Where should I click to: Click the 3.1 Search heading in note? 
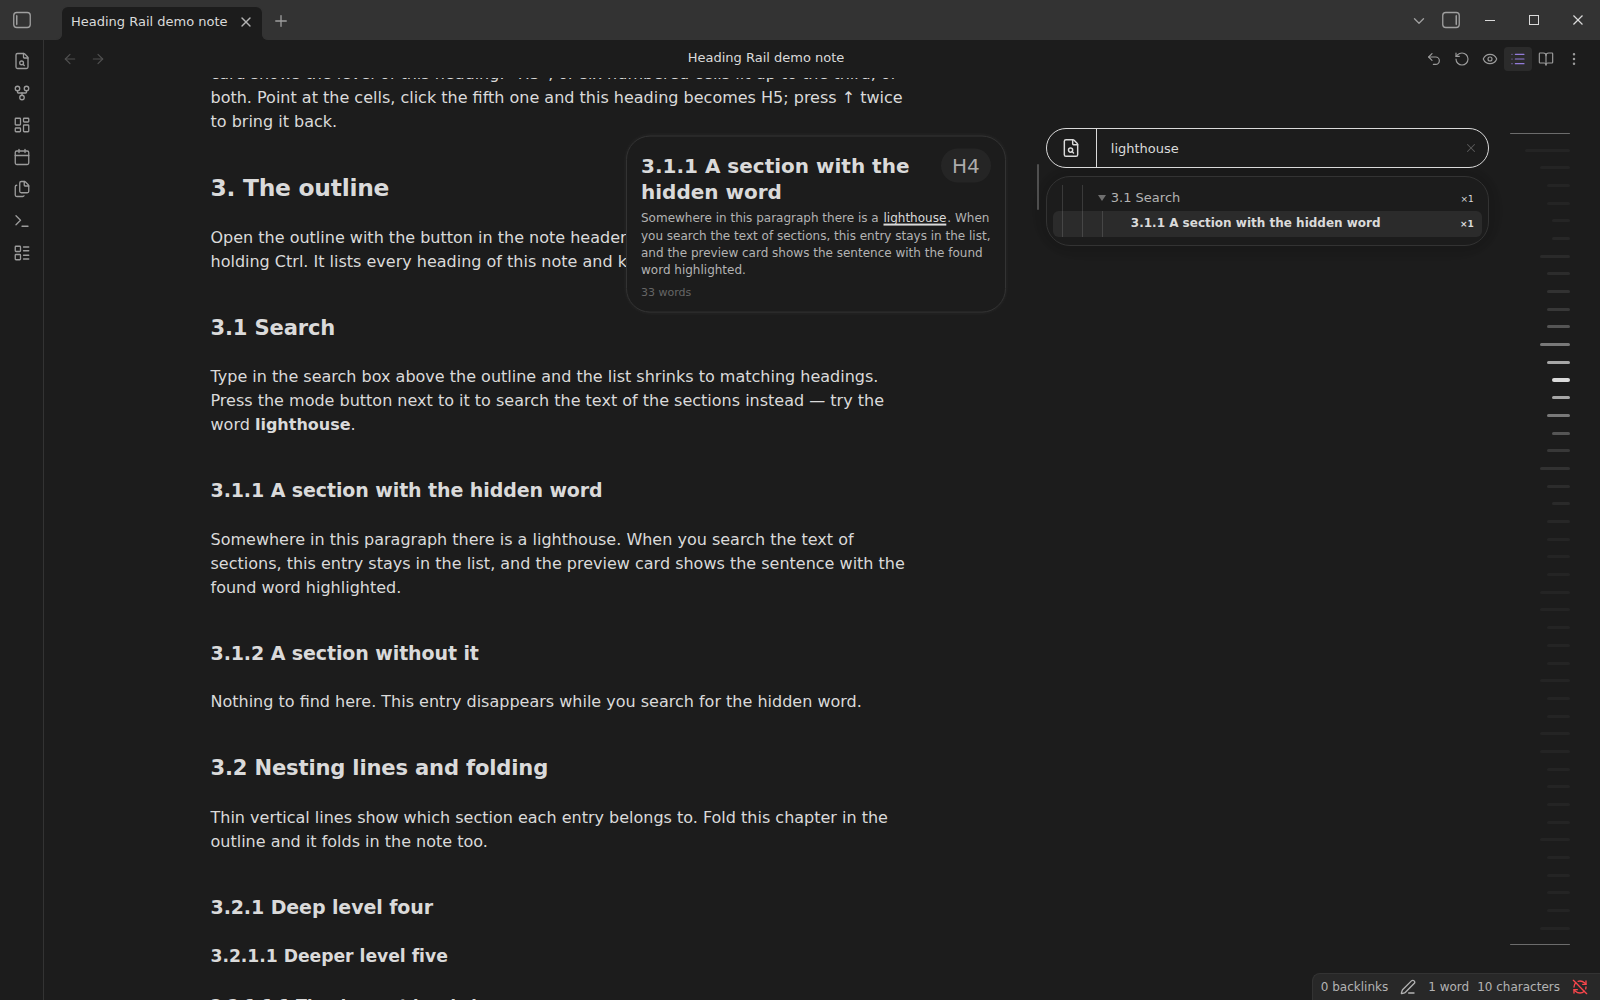(272, 328)
